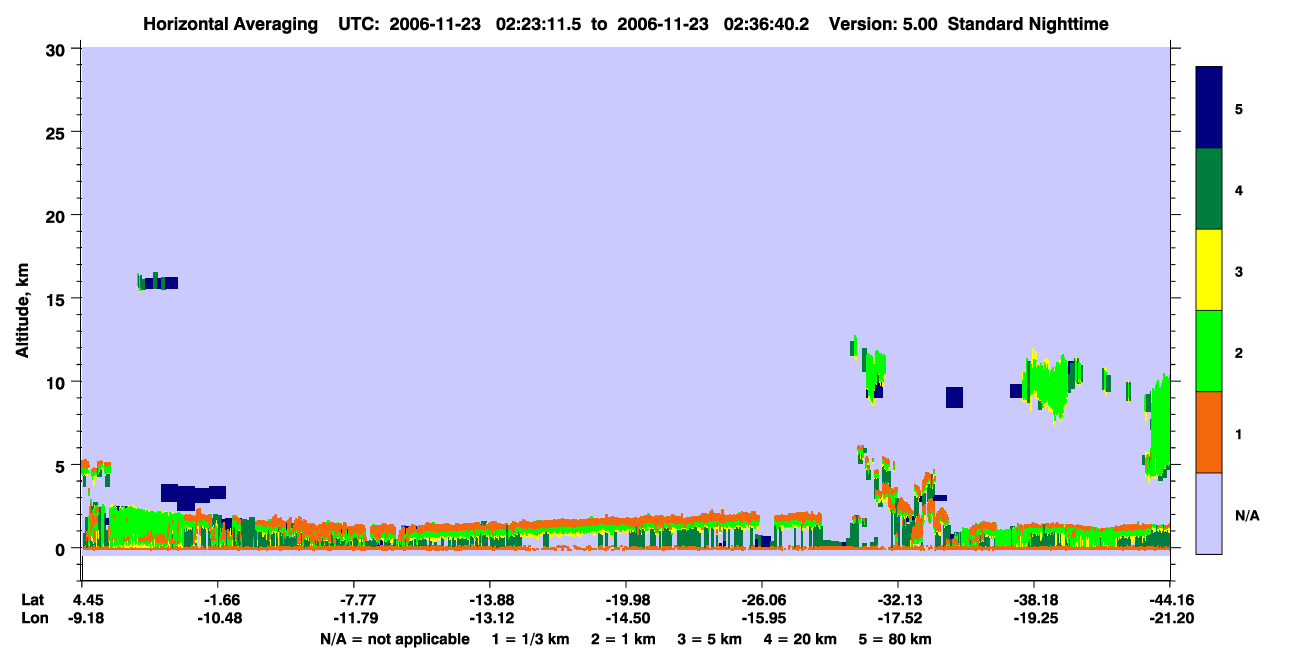Viewport: 1300px width, 667px height.
Task: Click longitude value -21.20
Action: (1169, 618)
